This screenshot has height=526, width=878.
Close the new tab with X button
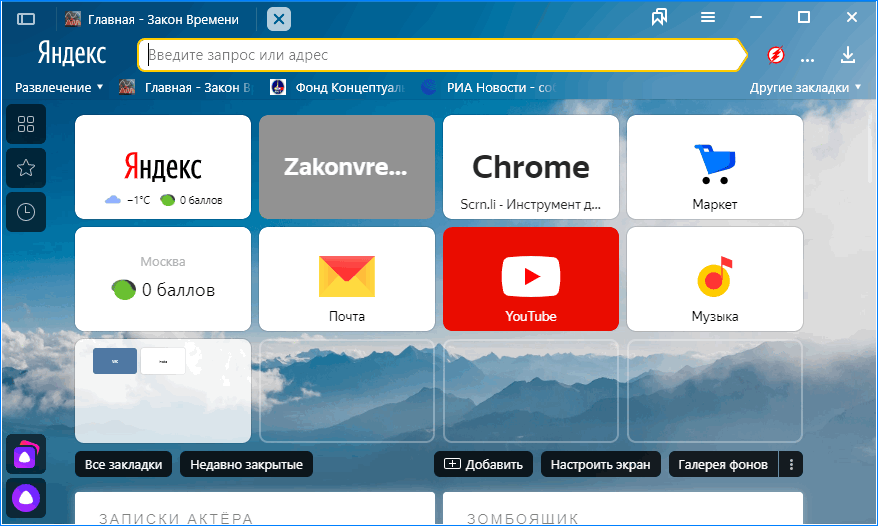click(279, 20)
